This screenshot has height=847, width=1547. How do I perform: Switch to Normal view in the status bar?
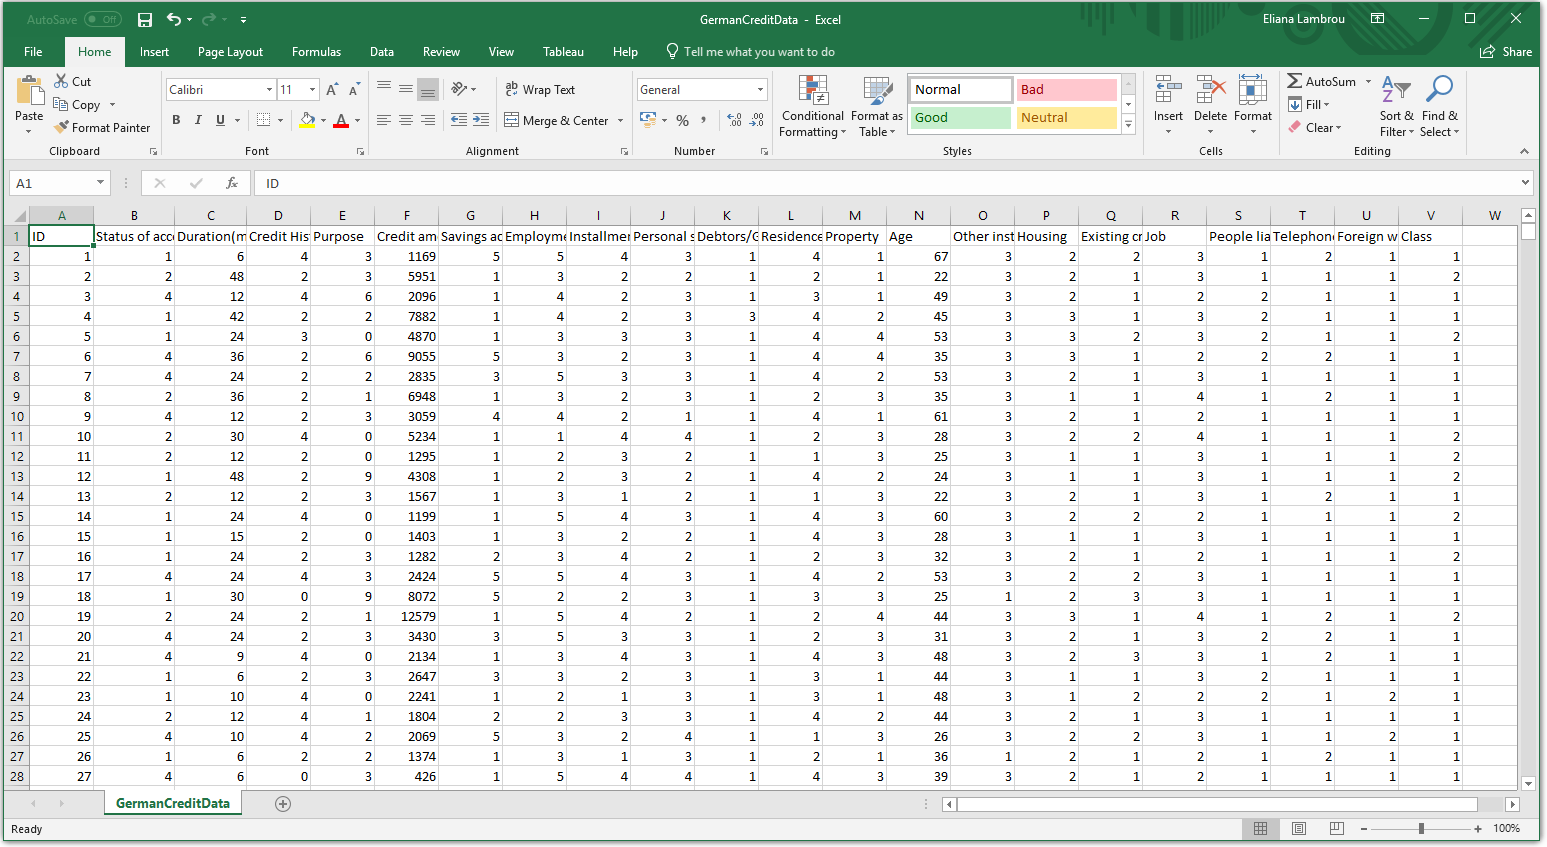(1260, 829)
